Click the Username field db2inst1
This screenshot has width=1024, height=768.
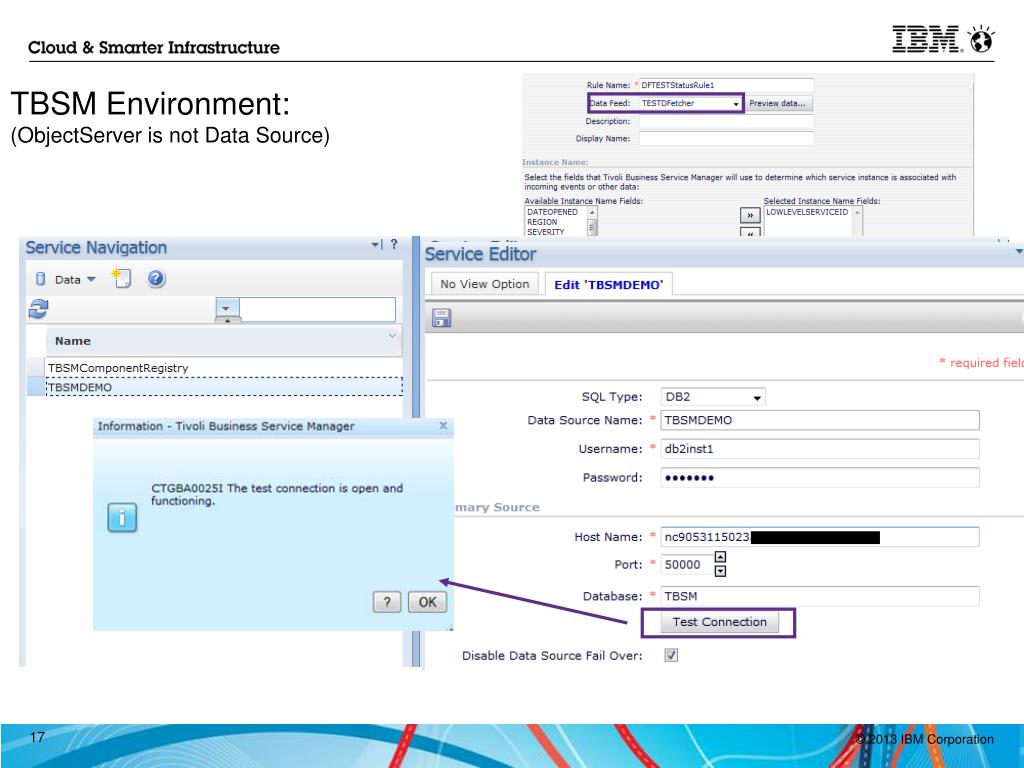pyautogui.click(x=820, y=449)
